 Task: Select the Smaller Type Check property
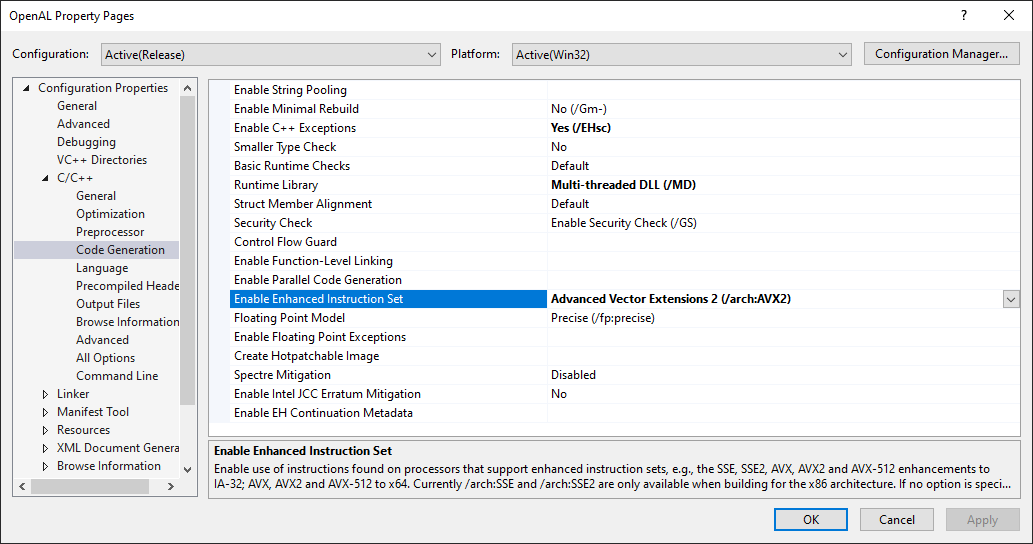tap(285, 147)
